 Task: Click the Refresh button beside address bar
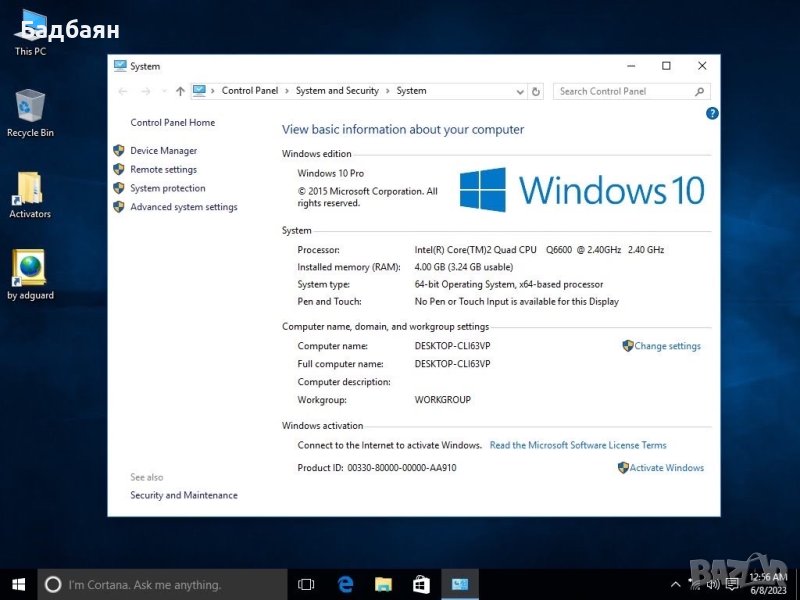click(536, 91)
